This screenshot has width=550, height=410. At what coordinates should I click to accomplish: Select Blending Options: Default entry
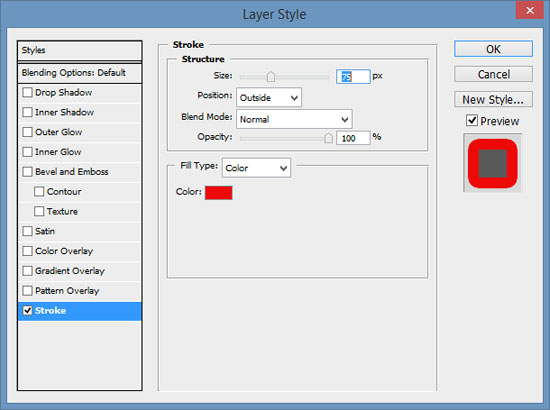80,73
